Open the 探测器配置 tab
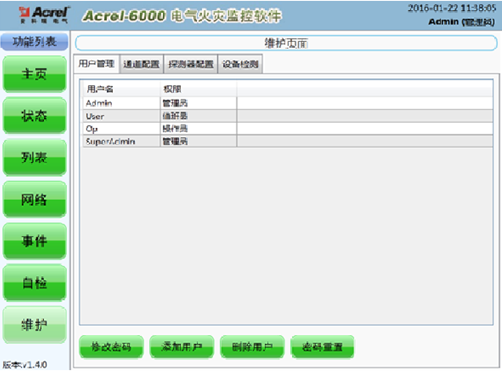 [191, 64]
